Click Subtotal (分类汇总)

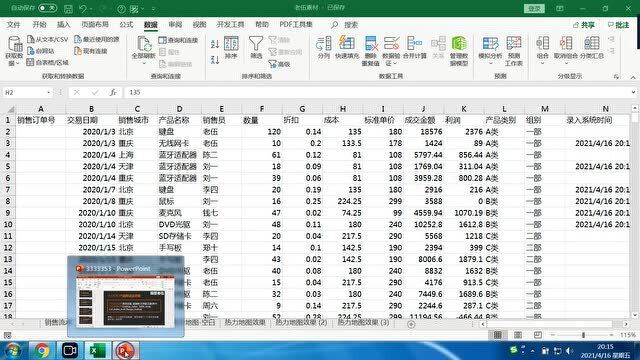click(x=591, y=47)
